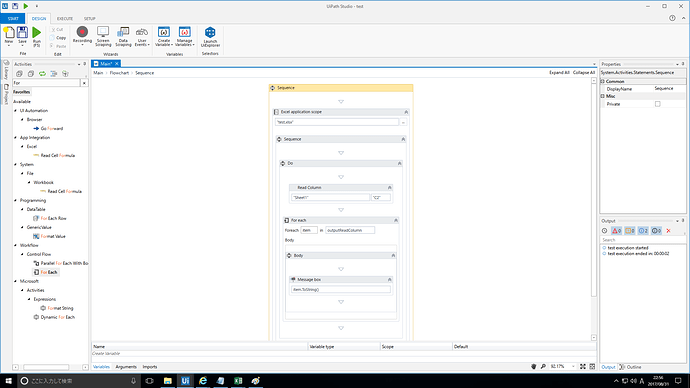The image size is (690, 388).
Task: Open the Excel app in the taskbar
Action: click(x=238, y=381)
